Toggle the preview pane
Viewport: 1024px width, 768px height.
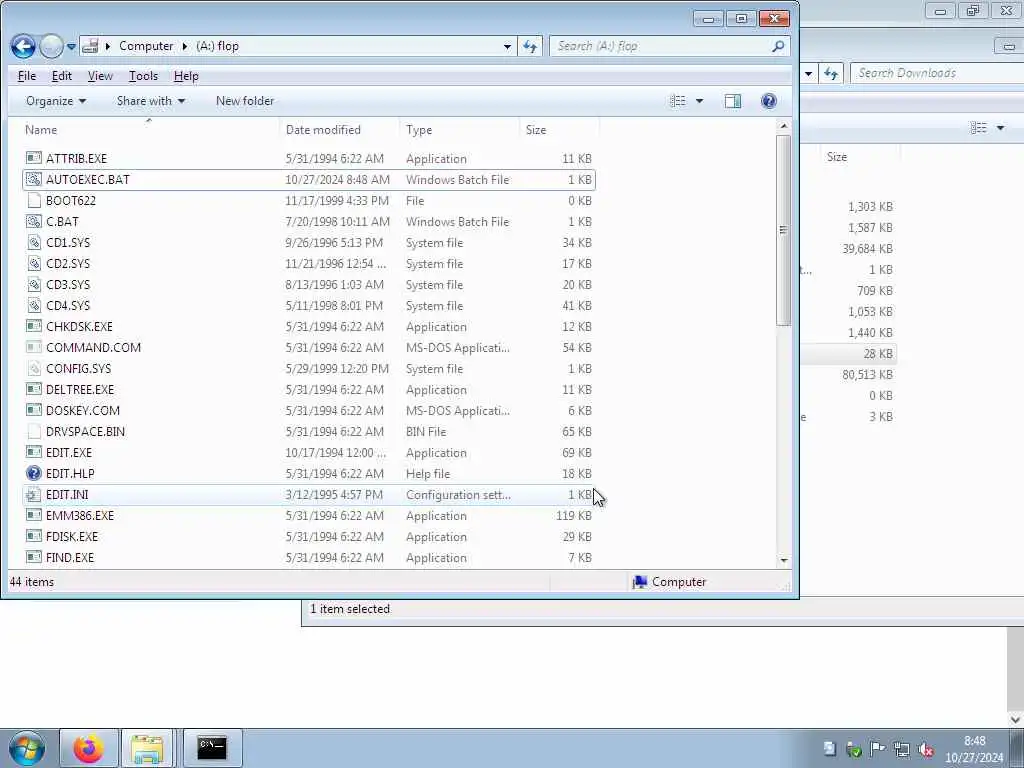pos(733,101)
